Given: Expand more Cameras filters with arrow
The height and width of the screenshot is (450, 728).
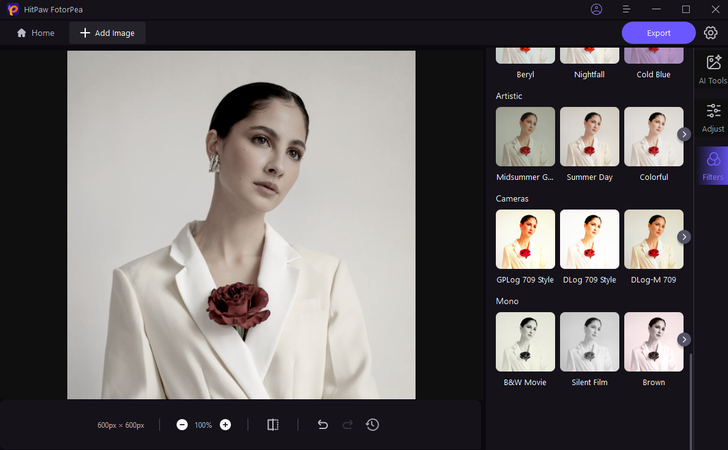Looking at the screenshot, I should [684, 237].
